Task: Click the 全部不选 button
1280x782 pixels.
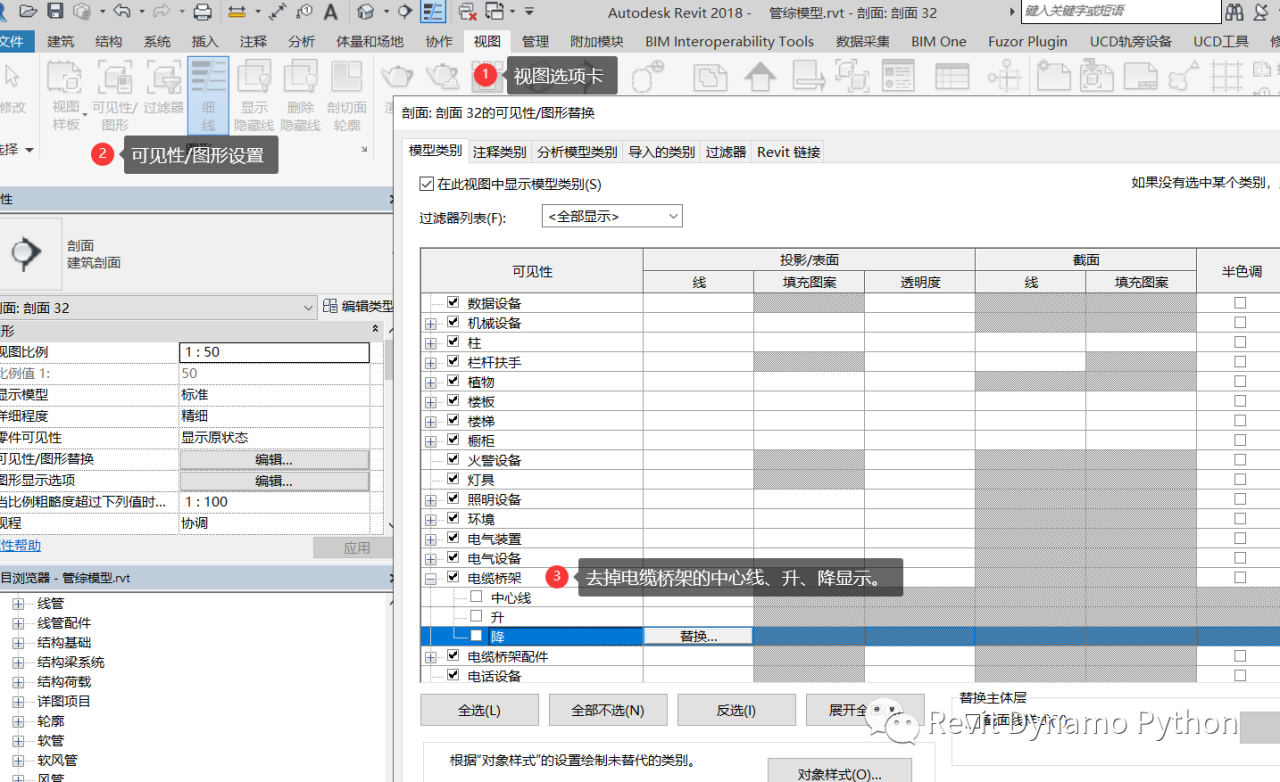Action: tap(607, 709)
